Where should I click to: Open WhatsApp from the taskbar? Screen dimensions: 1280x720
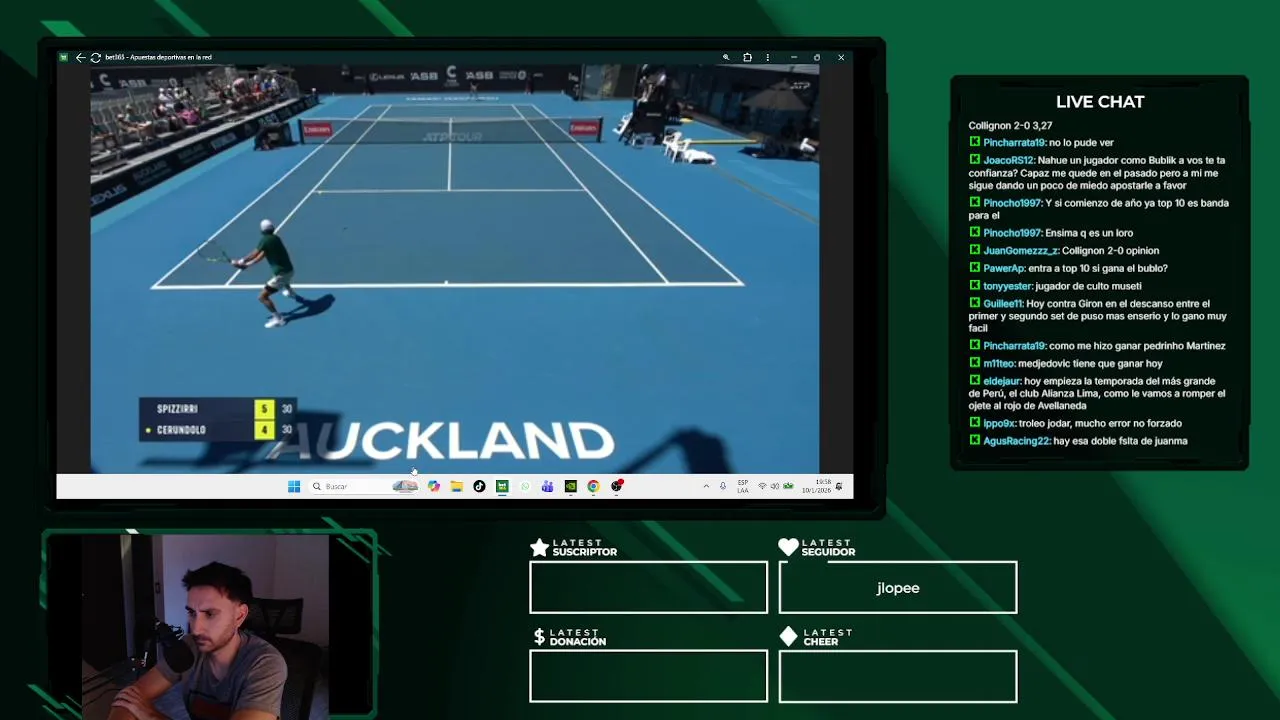[525, 486]
